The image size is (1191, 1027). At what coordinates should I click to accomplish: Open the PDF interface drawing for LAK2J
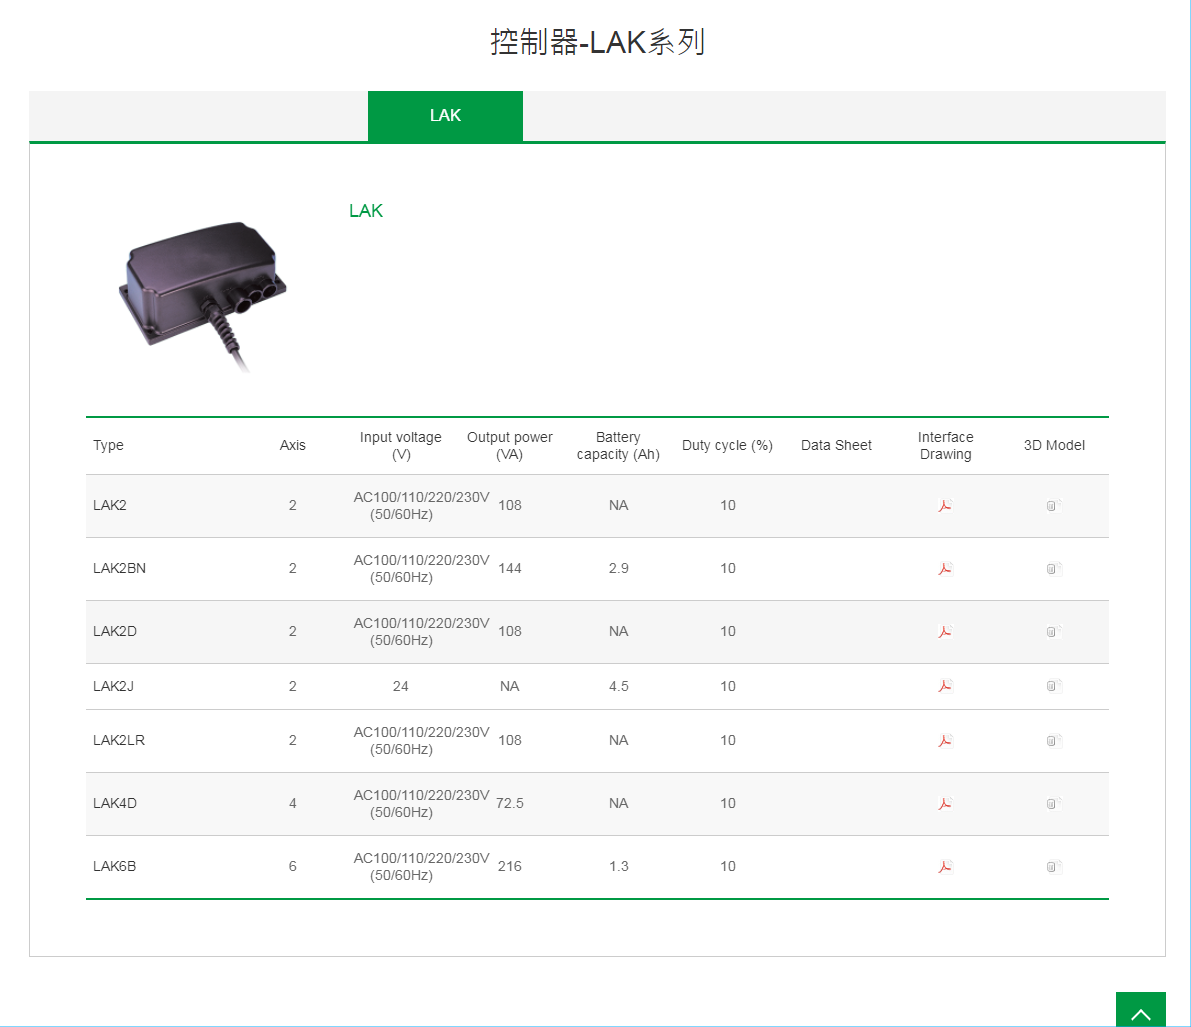(945, 686)
